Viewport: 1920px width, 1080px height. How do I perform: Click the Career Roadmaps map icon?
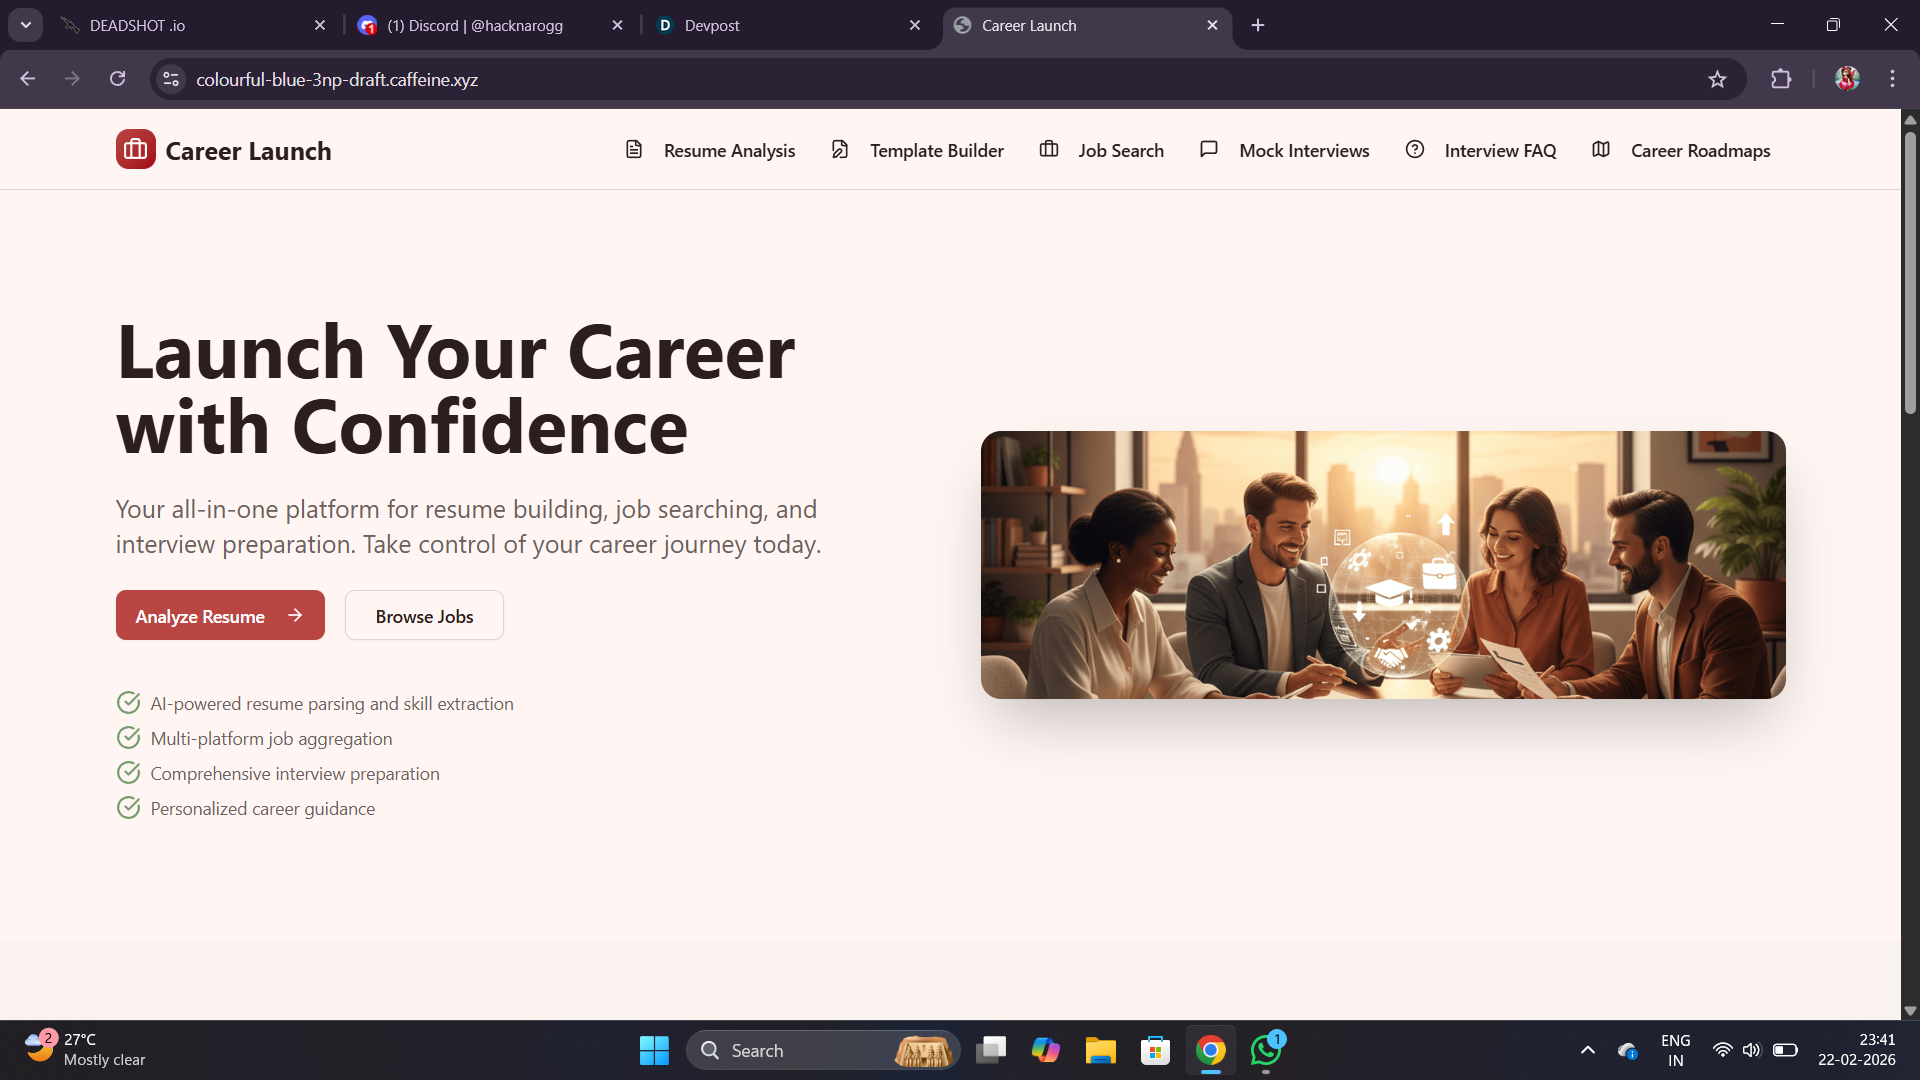coord(1601,150)
